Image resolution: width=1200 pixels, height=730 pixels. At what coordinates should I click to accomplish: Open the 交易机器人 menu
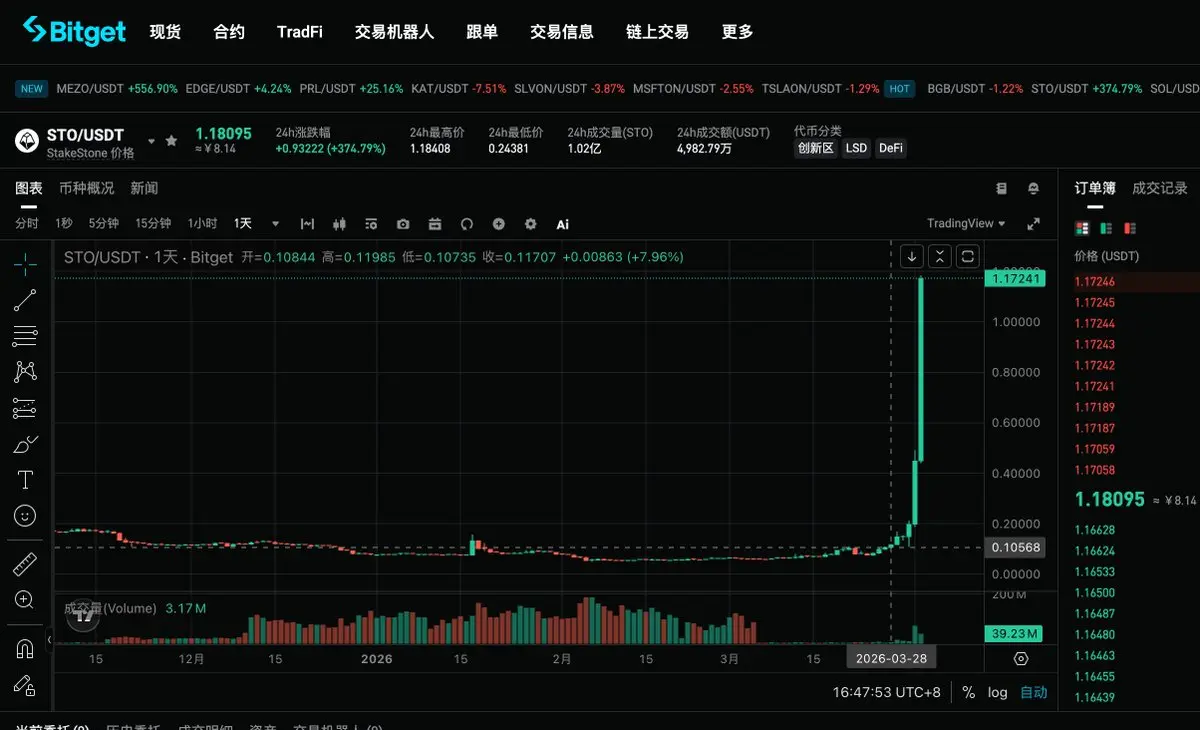click(x=394, y=32)
